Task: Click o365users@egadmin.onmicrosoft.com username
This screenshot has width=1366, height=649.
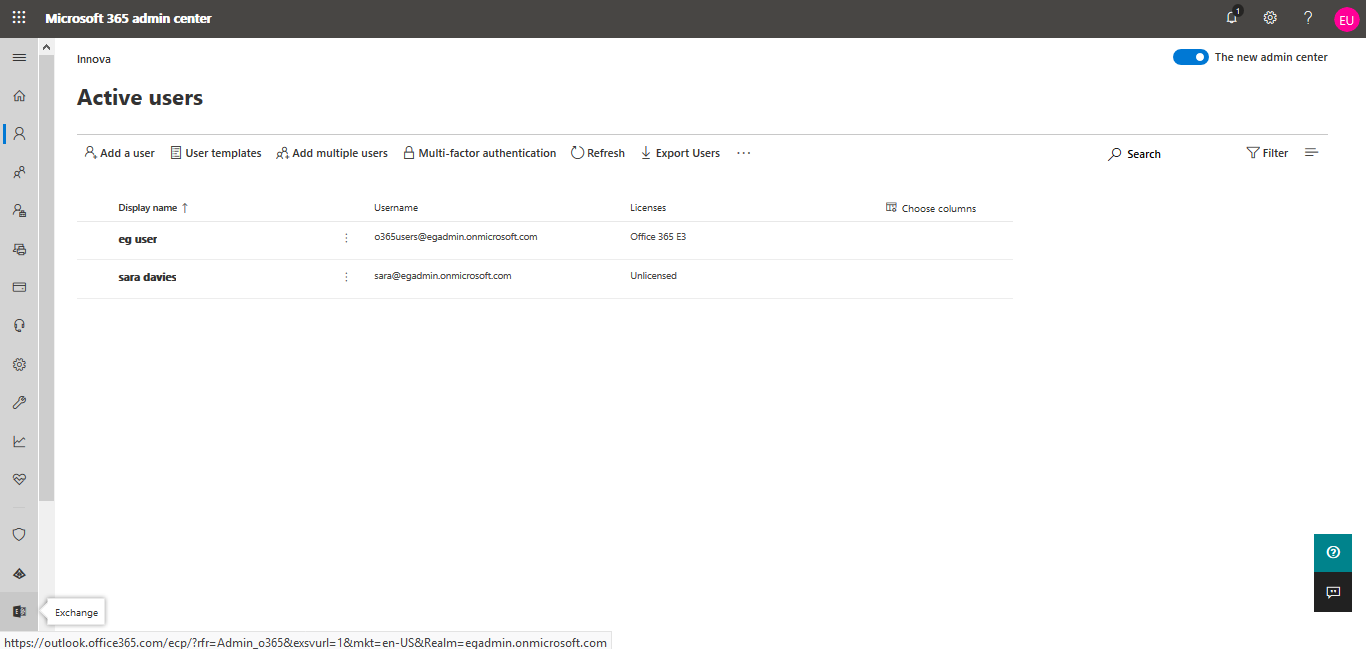Action: [456, 237]
